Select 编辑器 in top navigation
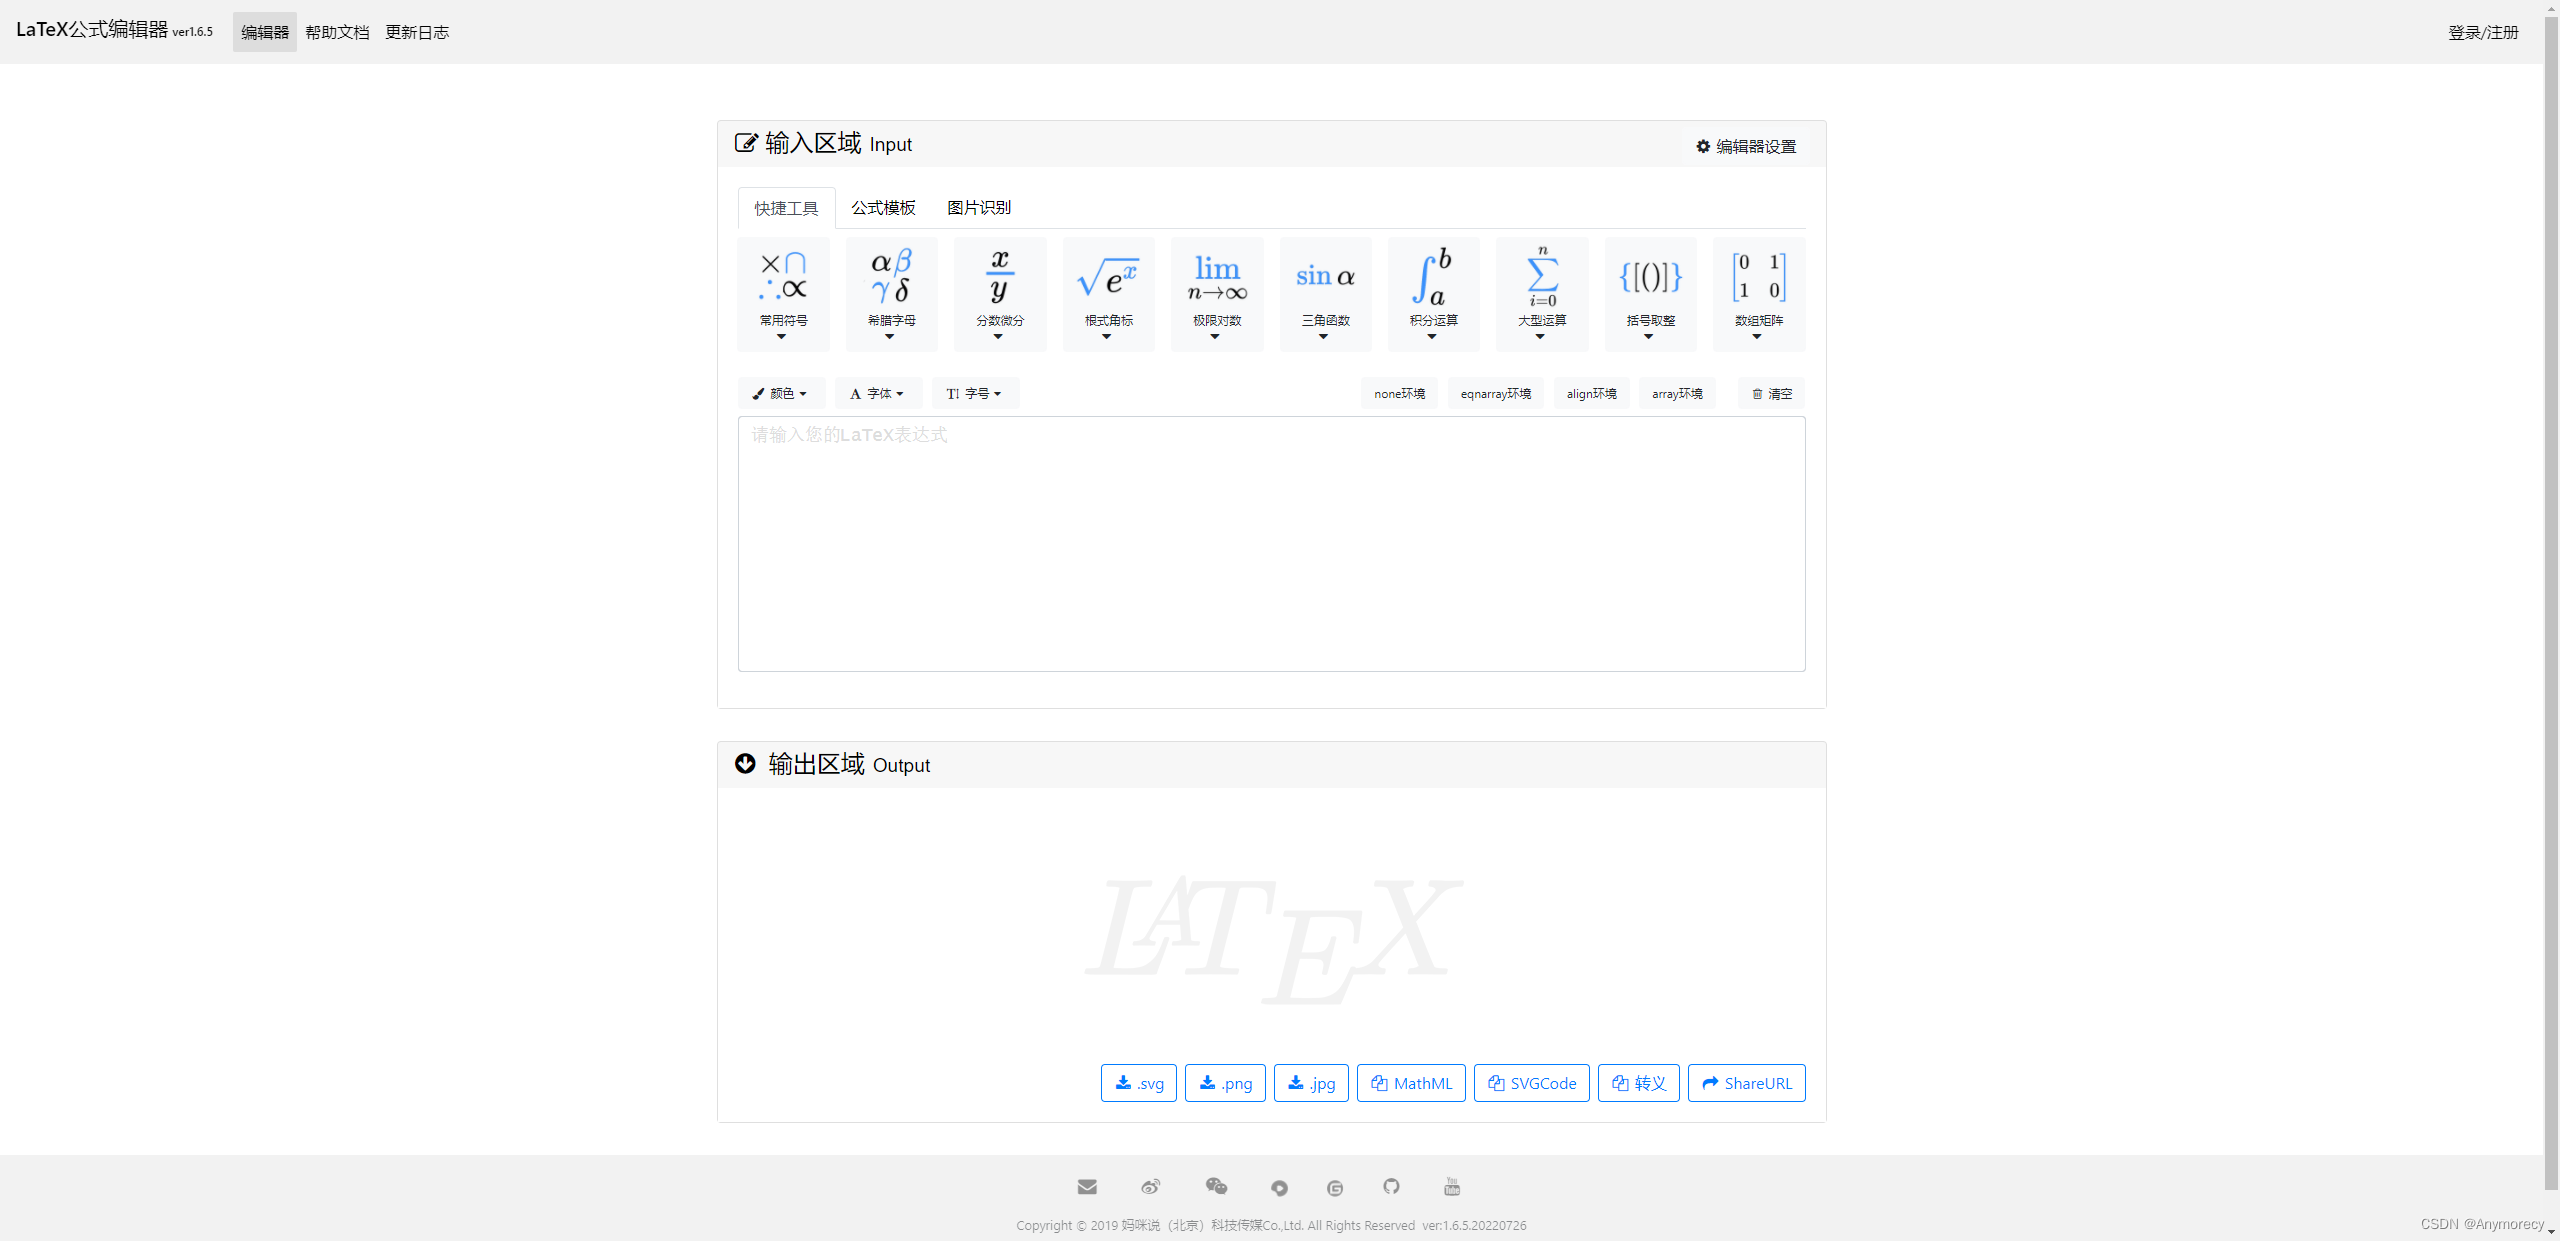2560x1241 pixels. (265, 32)
